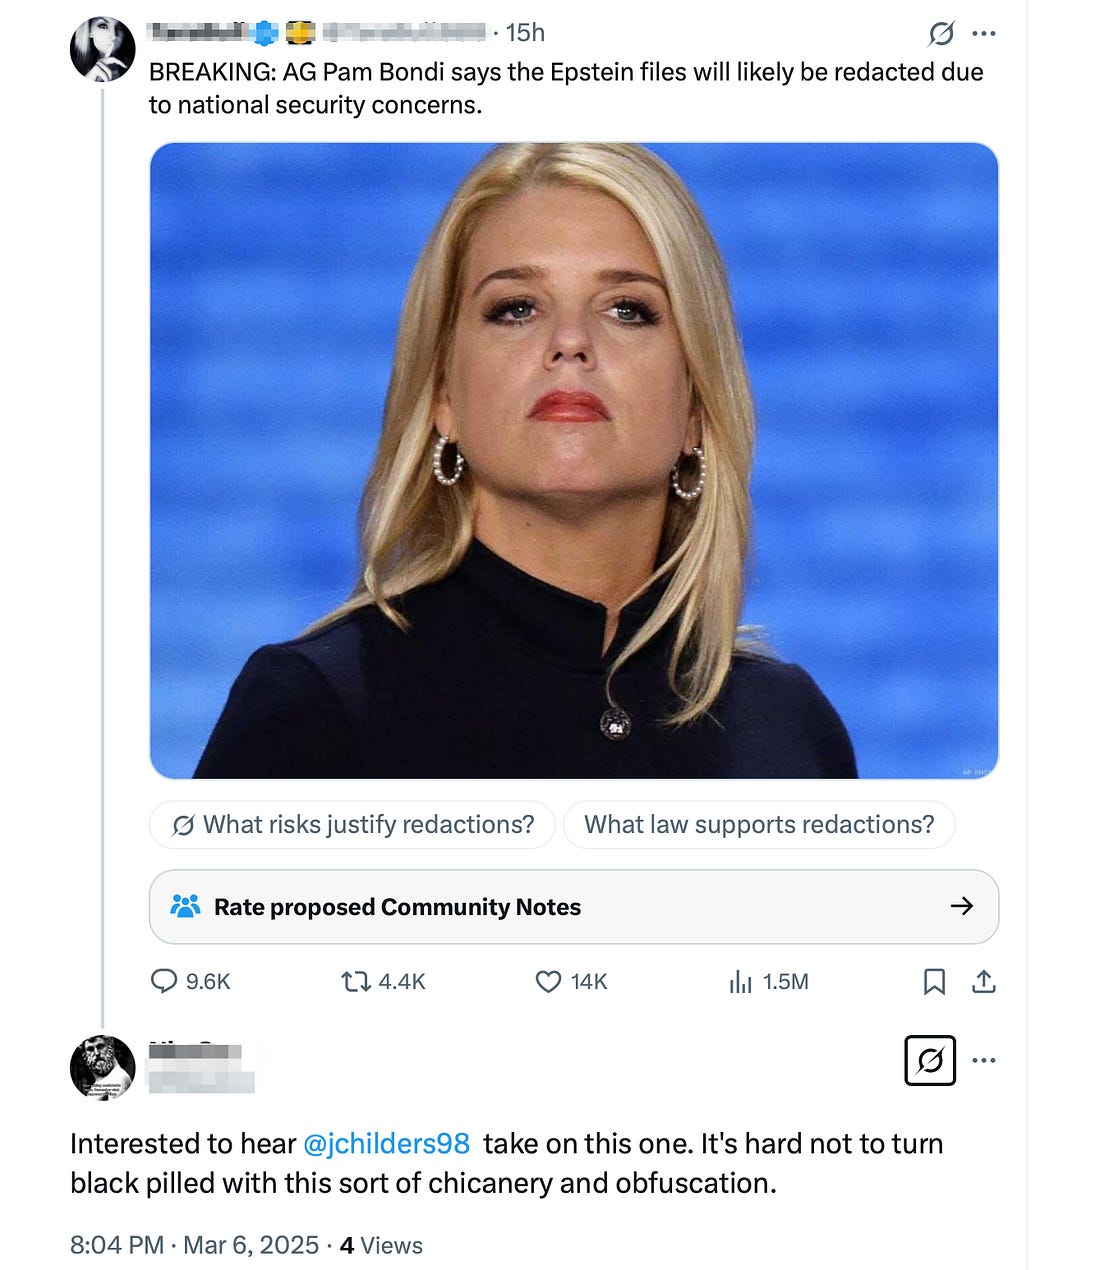Bookmark the Epstein files tweet
The height and width of the screenshot is (1270, 1100).
[x=934, y=981]
